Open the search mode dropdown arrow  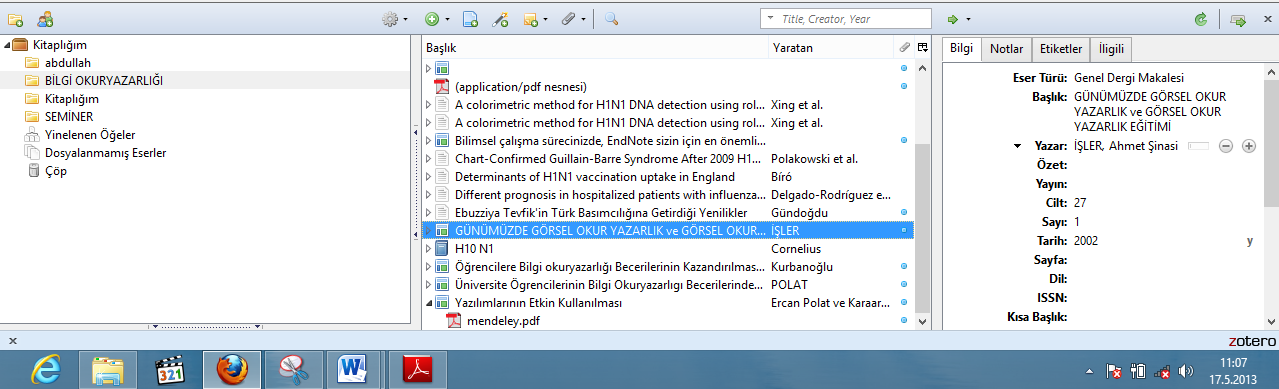tap(770, 19)
